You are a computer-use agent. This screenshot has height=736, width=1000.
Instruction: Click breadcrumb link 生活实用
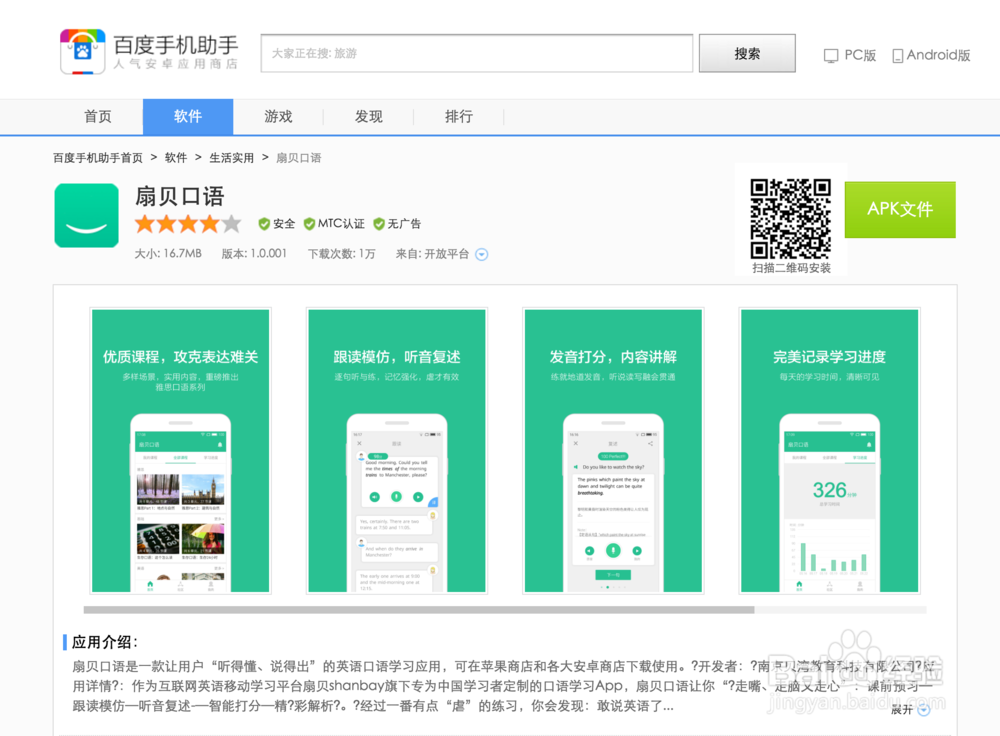(232, 158)
